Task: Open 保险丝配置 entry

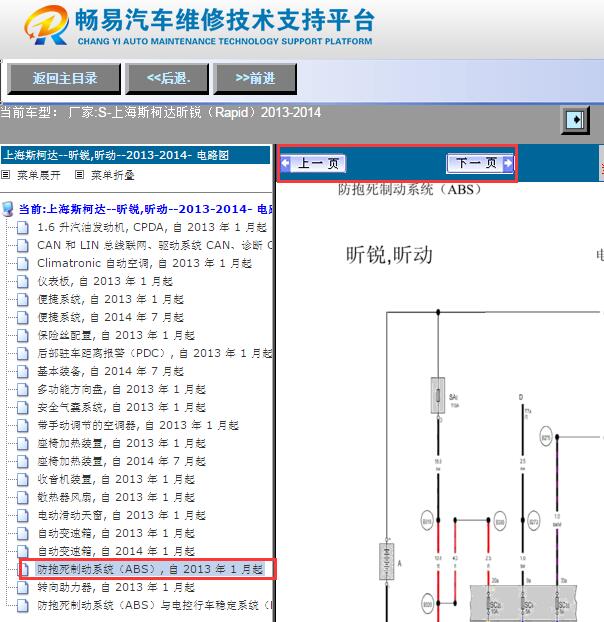Action: (x=116, y=335)
